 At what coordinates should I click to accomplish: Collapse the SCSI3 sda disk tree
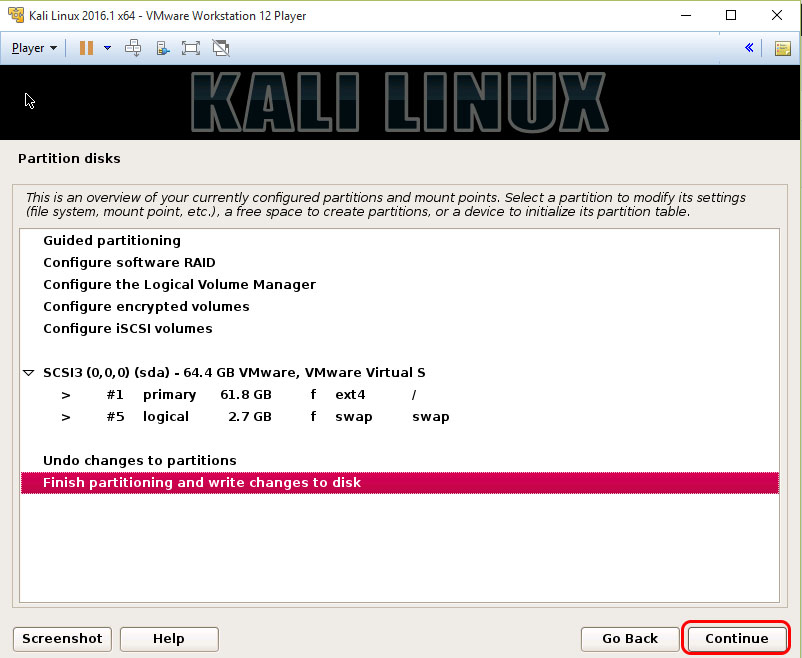(29, 373)
